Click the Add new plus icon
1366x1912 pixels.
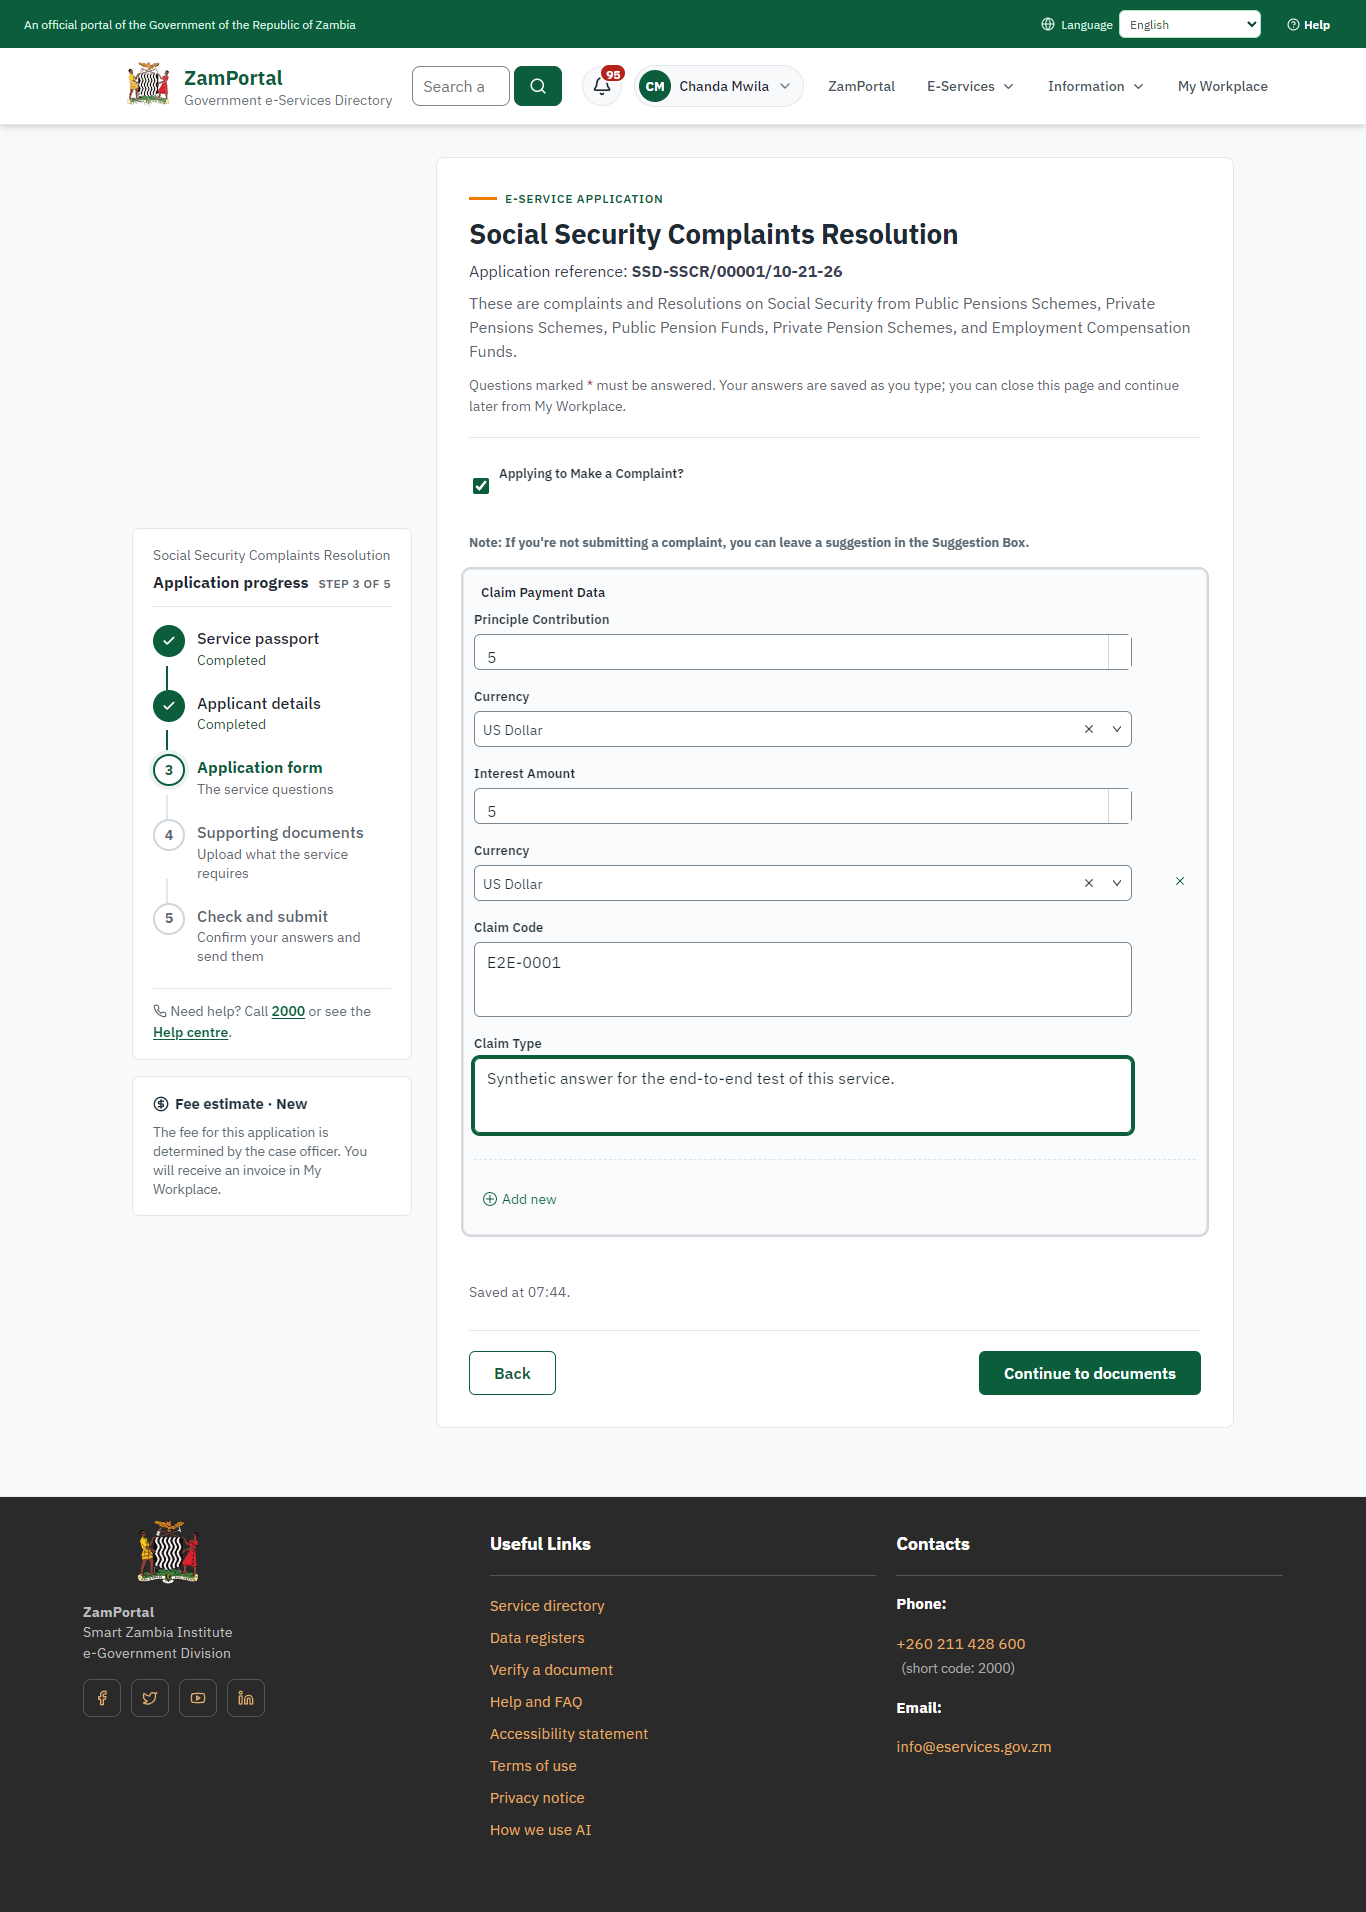(490, 1199)
